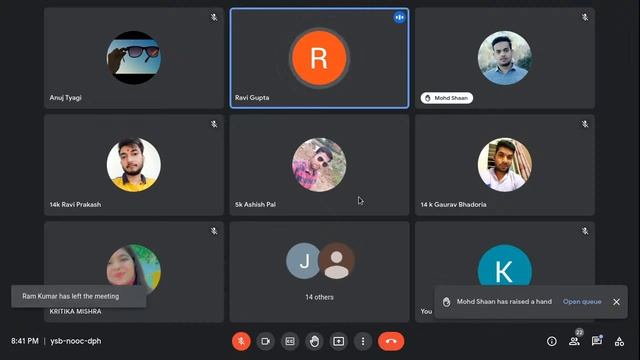The width and height of the screenshot is (640, 360).
Task: Click the KRITIKA MISHRA name label
Action: tap(76, 311)
